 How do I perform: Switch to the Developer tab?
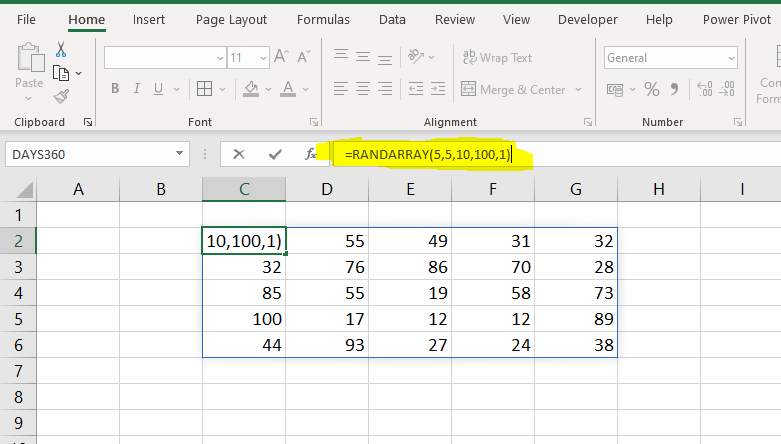(588, 19)
